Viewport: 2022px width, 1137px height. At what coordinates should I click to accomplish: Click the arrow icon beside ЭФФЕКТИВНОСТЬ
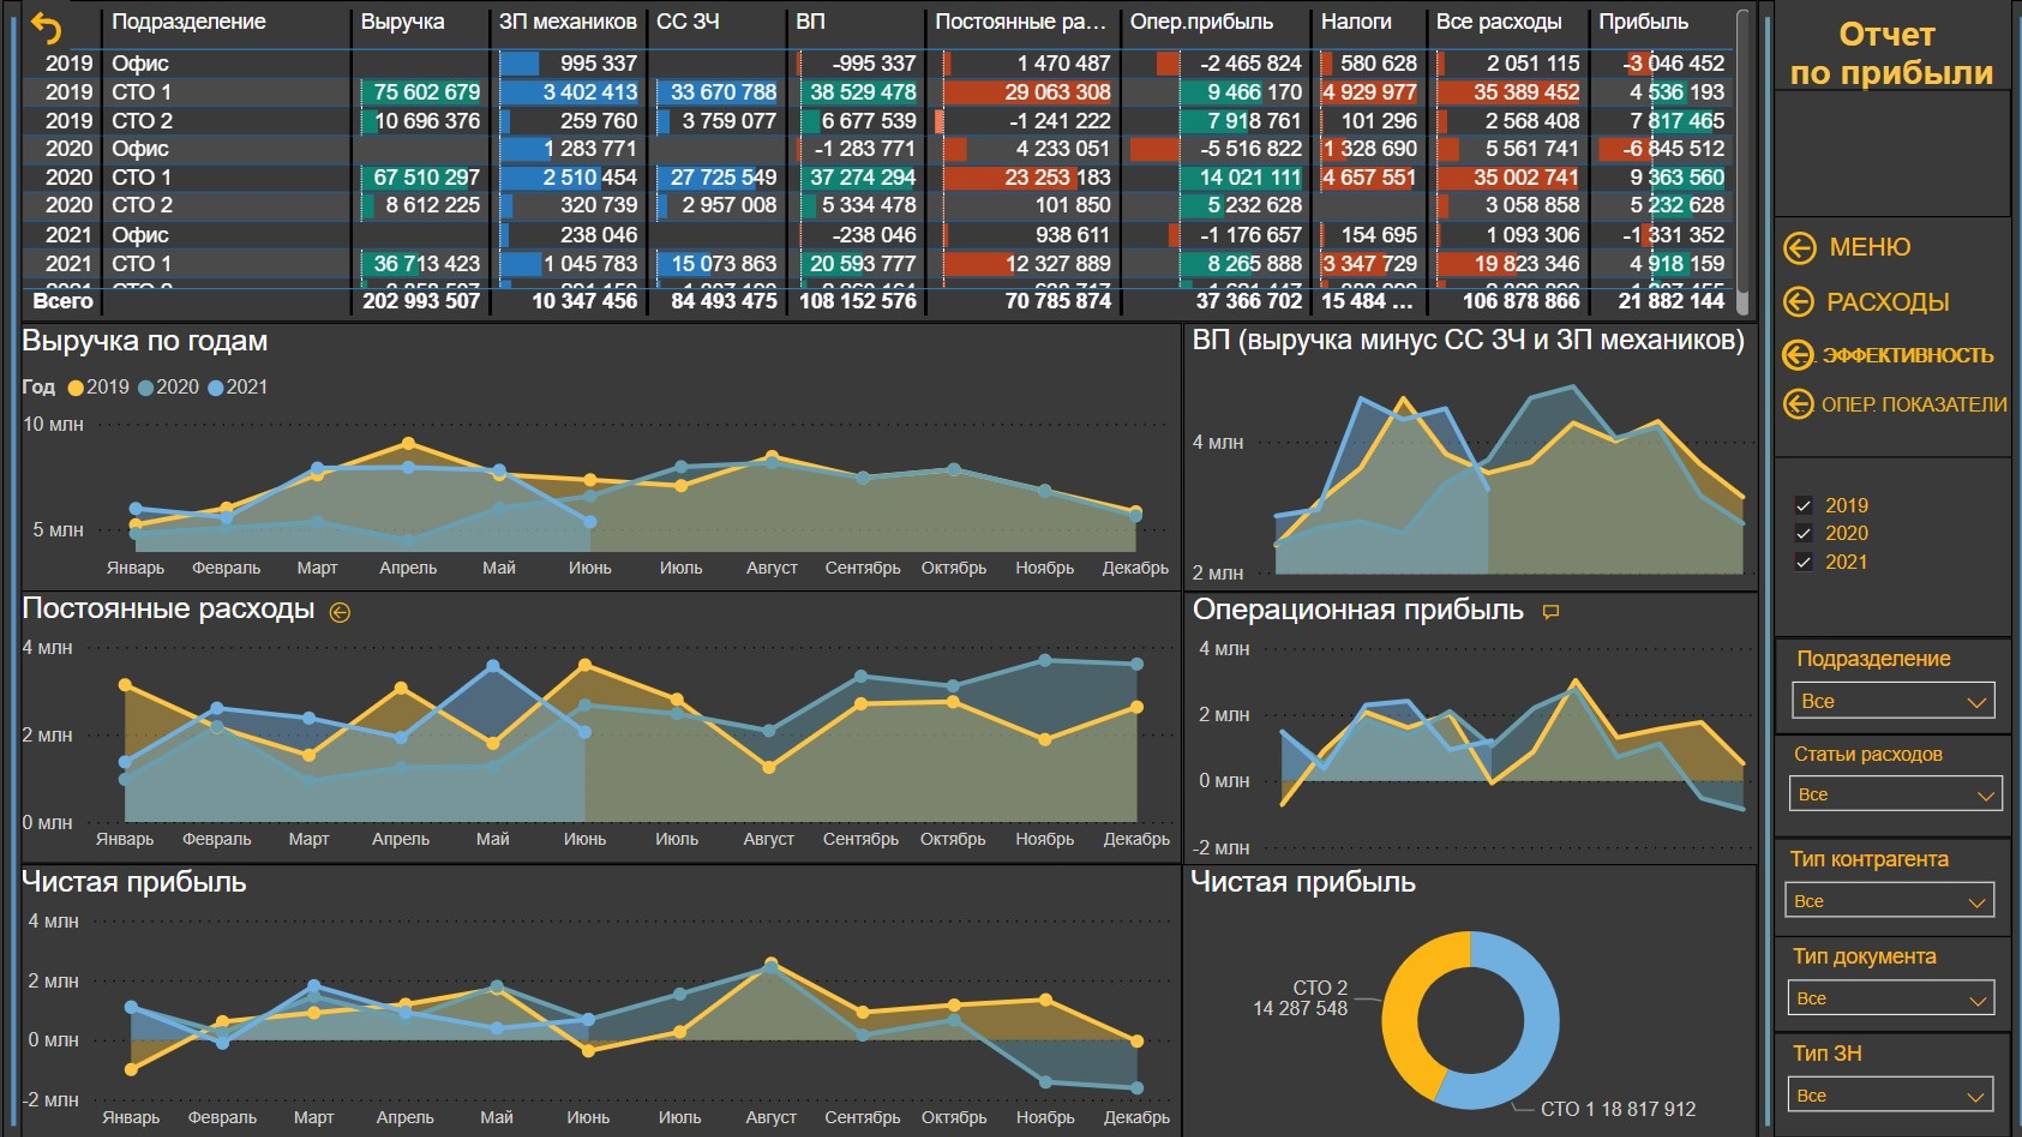point(1800,355)
